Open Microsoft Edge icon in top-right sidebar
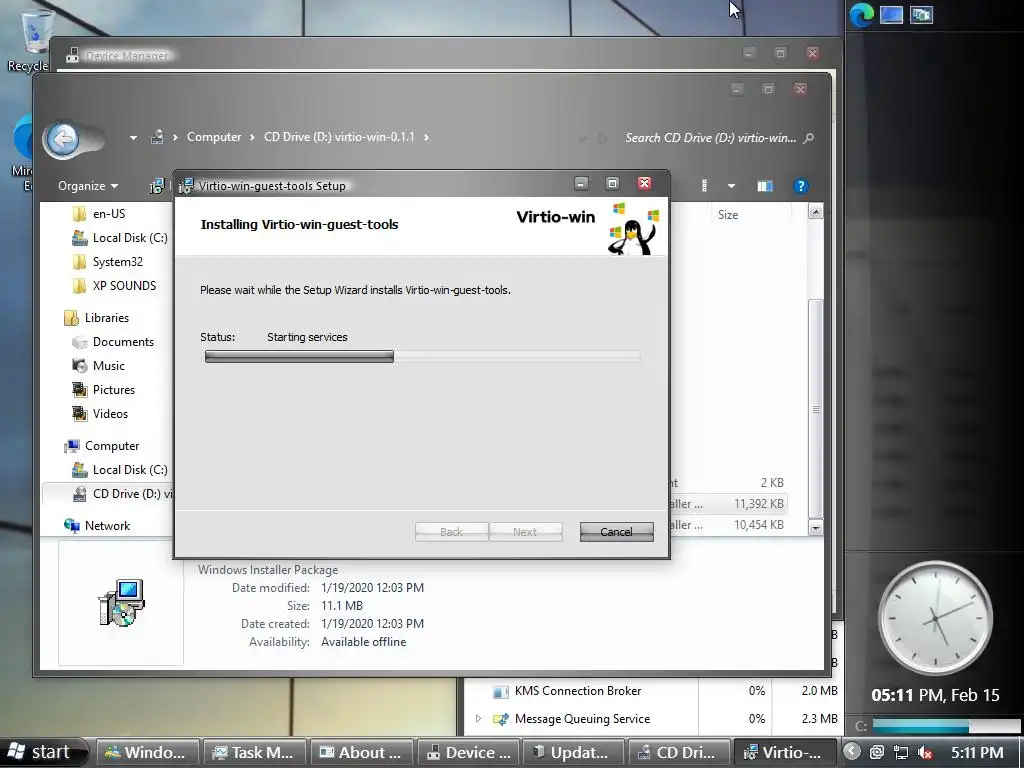This screenshot has height=768, width=1024. point(861,14)
